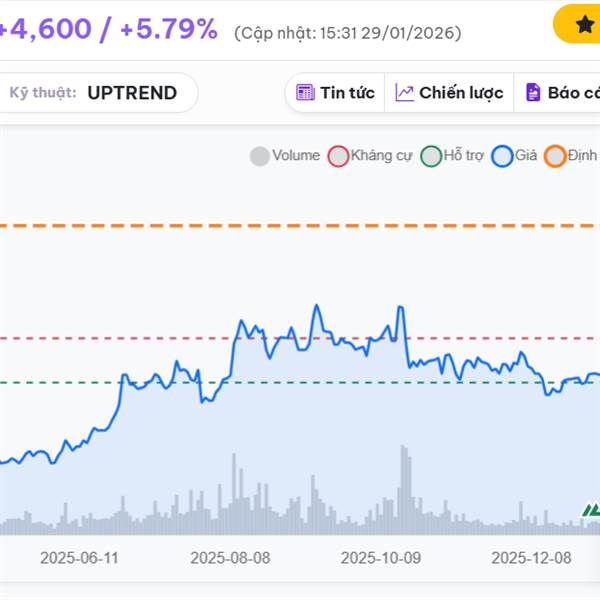Screen dimensions: 600x600
Task: Click the 2025-08-08 date axis label
Action: tap(229, 558)
